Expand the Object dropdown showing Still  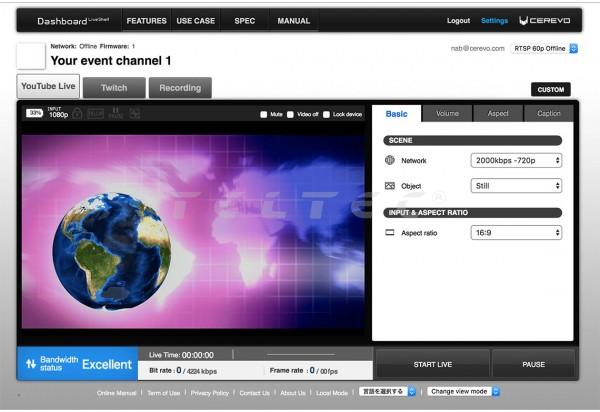[515, 186]
